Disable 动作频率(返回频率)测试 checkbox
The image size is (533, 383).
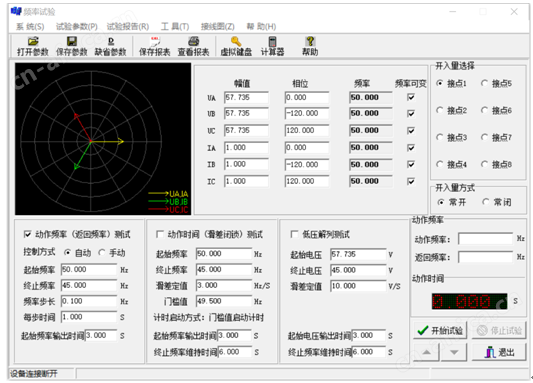[x=28, y=234]
